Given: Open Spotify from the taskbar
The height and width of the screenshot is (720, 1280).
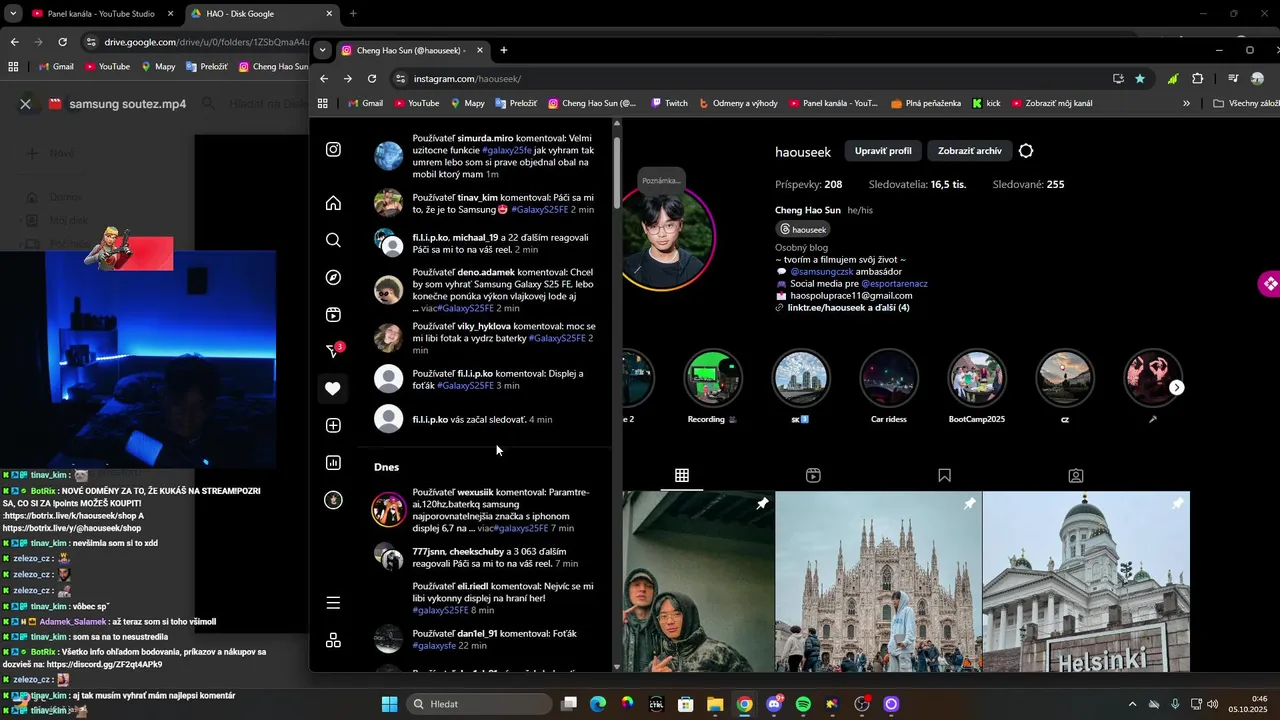Looking at the screenshot, I should tap(803, 704).
